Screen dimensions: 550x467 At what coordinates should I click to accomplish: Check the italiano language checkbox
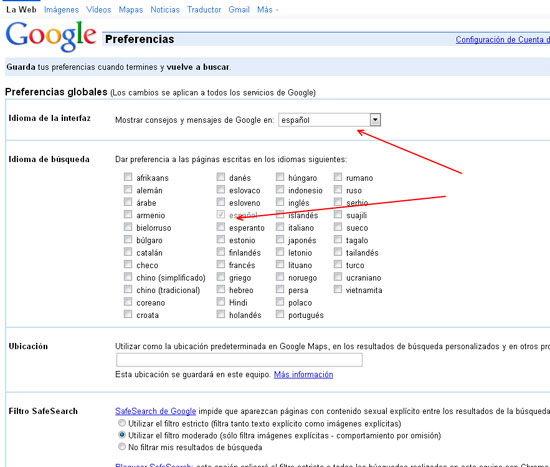pos(280,227)
